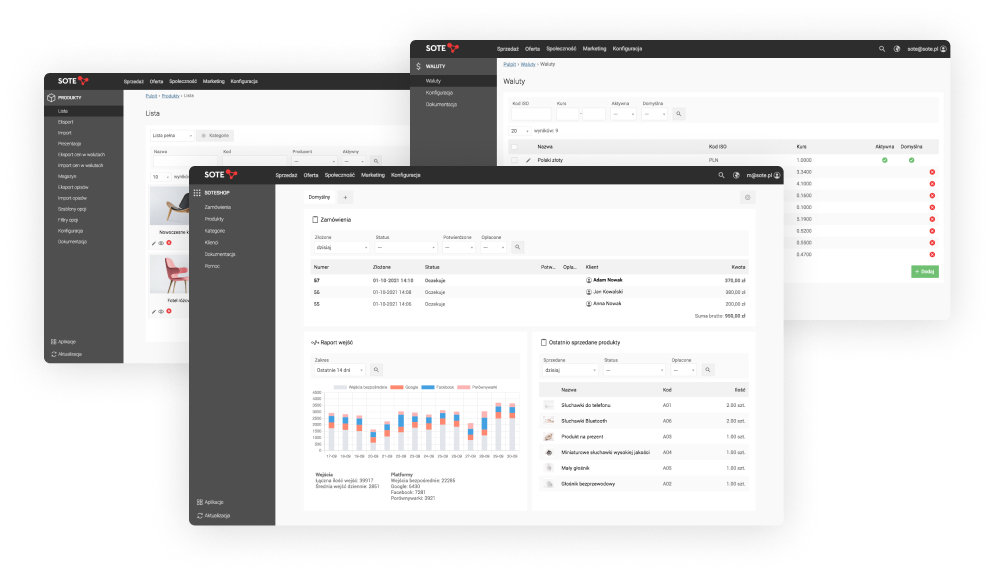The height and width of the screenshot is (574, 995).
Task: Check the select-all checkbox in the Waluty table header
Action: point(514,146)
